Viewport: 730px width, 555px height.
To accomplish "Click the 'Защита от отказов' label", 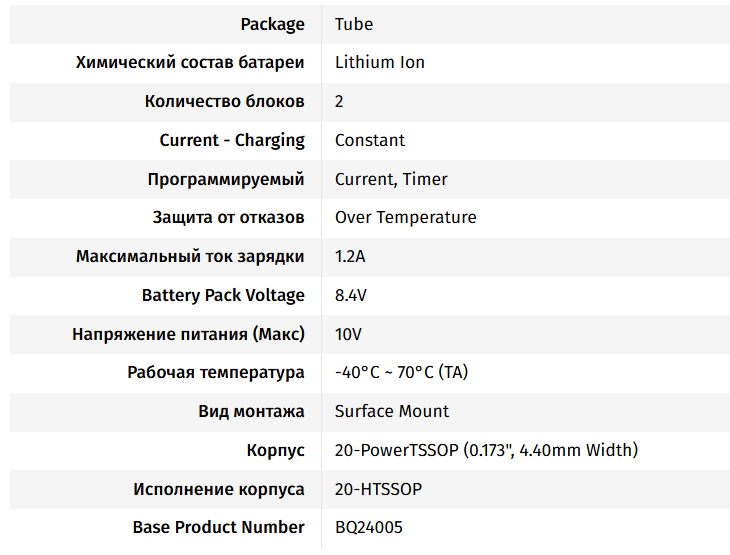I will pos(229,218).
